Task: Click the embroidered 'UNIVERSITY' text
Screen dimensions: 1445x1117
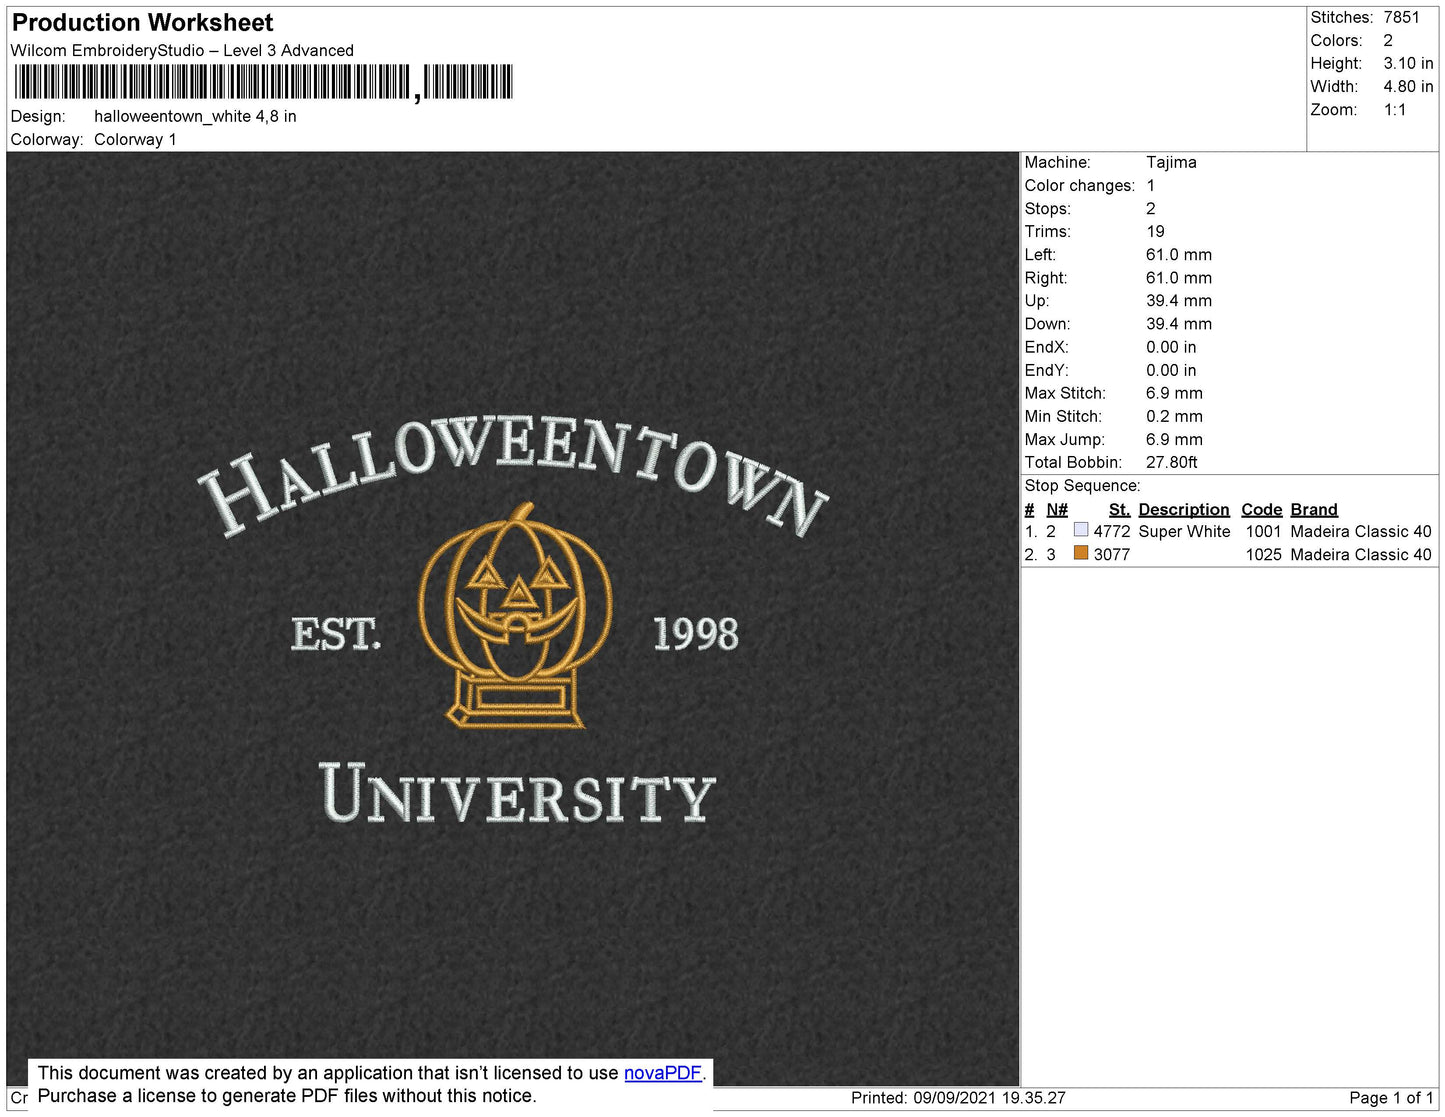Action: (x=517, y=792)
